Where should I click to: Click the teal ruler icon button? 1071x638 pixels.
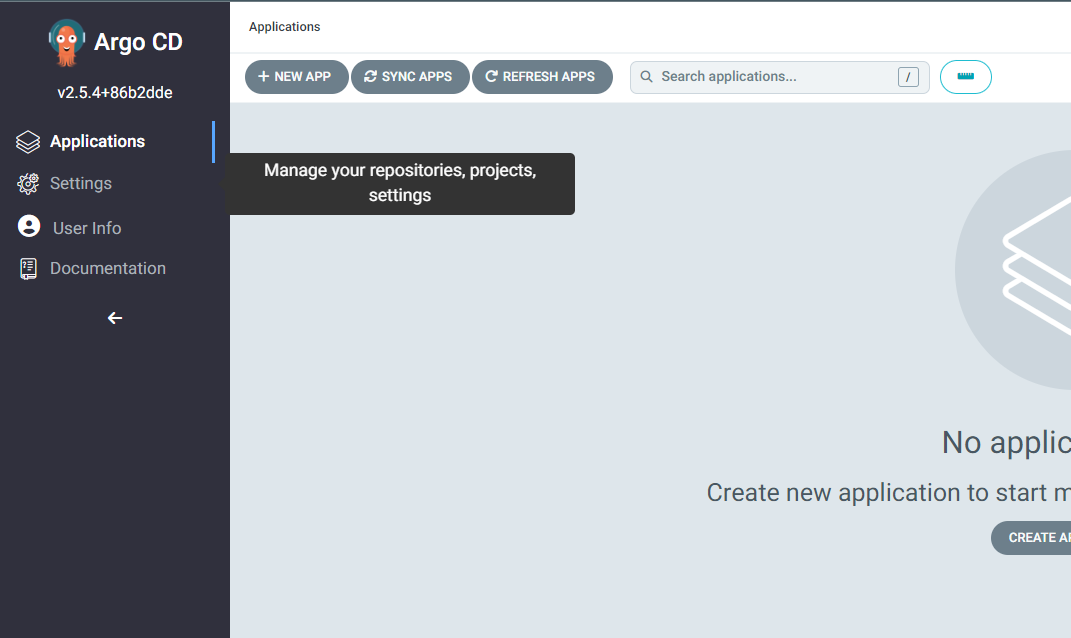966,77
